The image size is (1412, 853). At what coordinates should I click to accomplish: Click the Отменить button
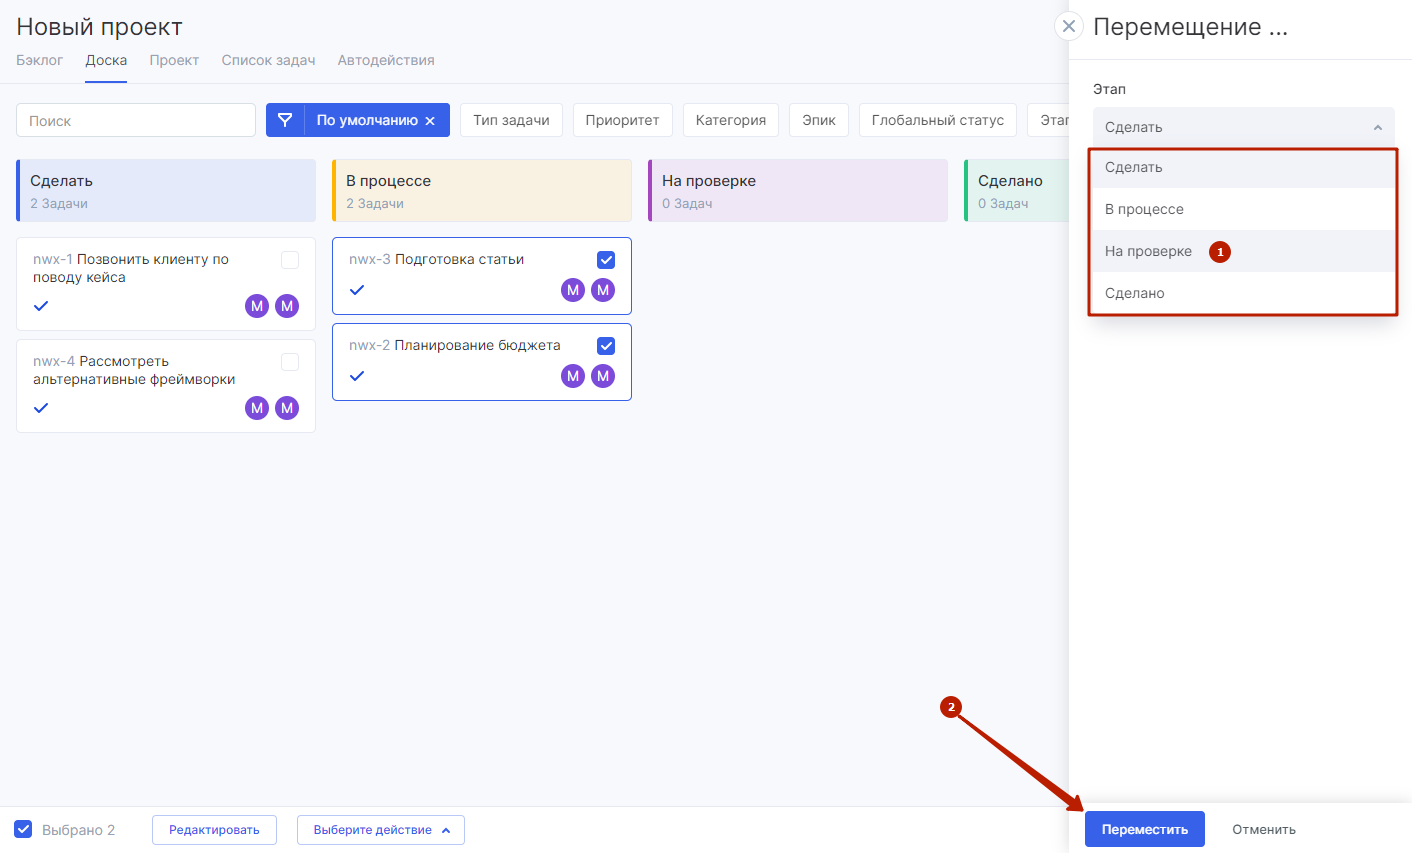1263,829
